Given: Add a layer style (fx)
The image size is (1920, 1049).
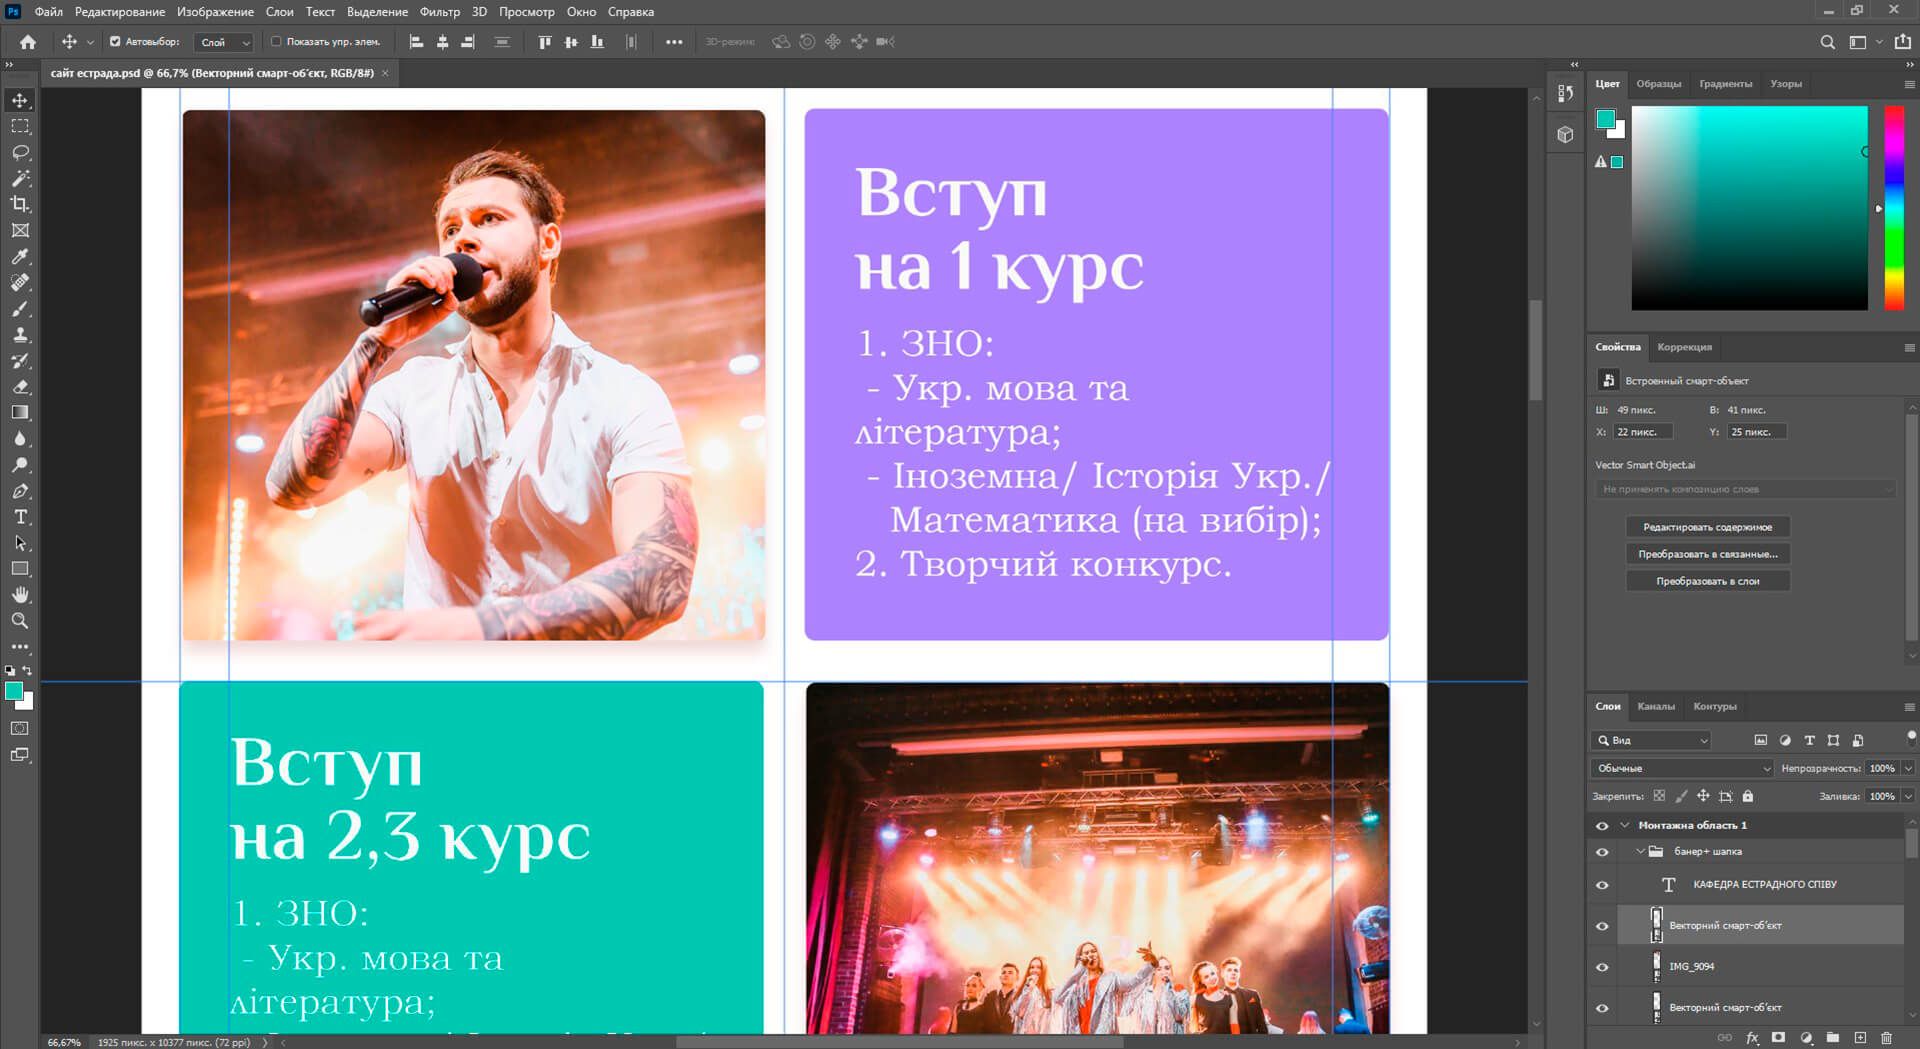Looking at the screenshot, I should coord(1752,1038).
